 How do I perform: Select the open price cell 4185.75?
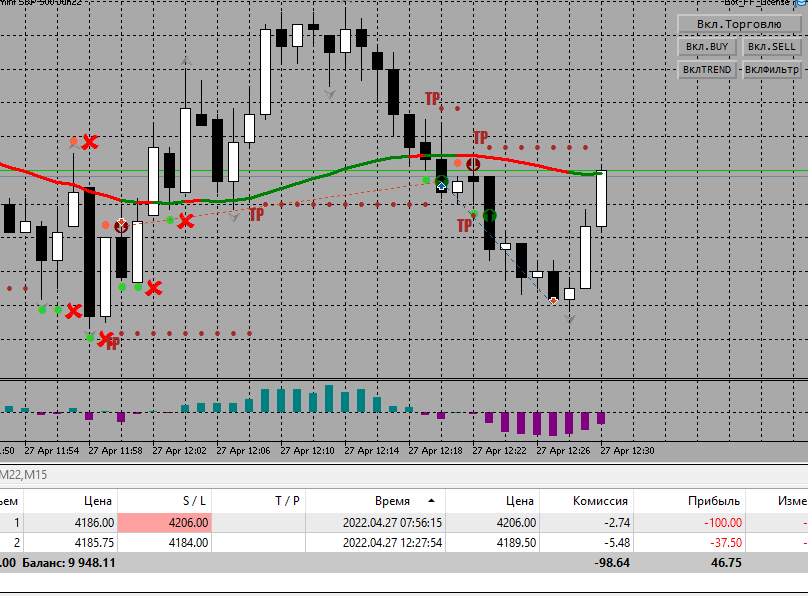[x=71, y=542]
